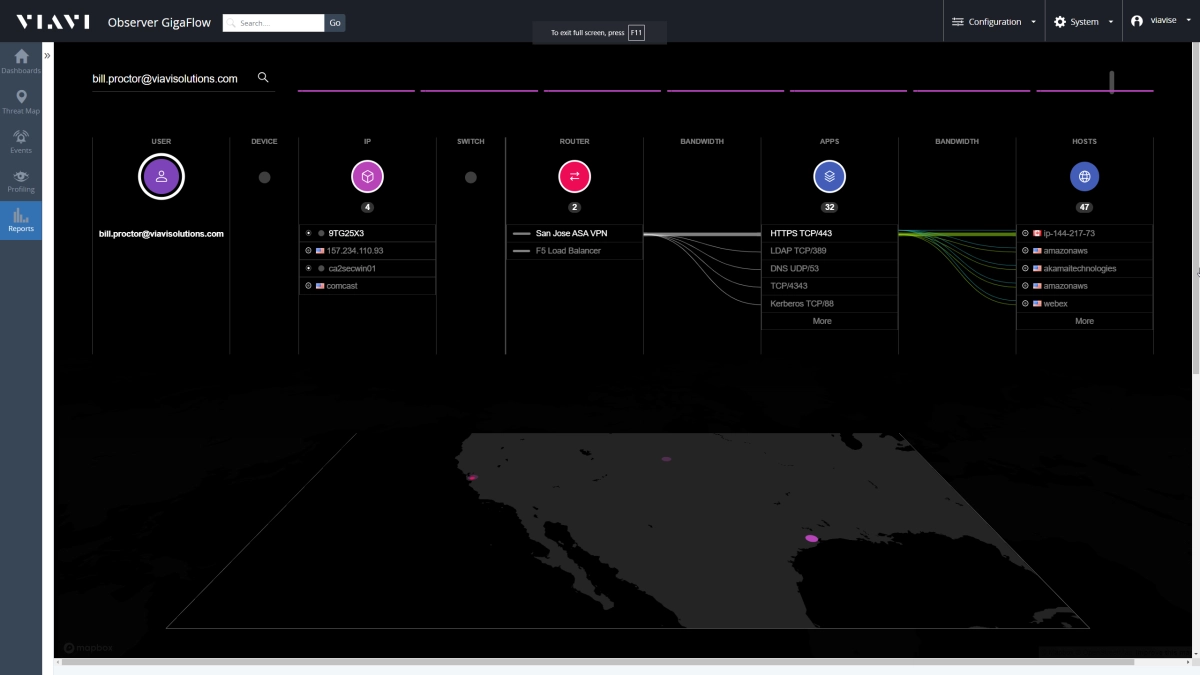The image size is (1200, 675).
Task: Click the VIAVI logo
Action: pos(52,22)
